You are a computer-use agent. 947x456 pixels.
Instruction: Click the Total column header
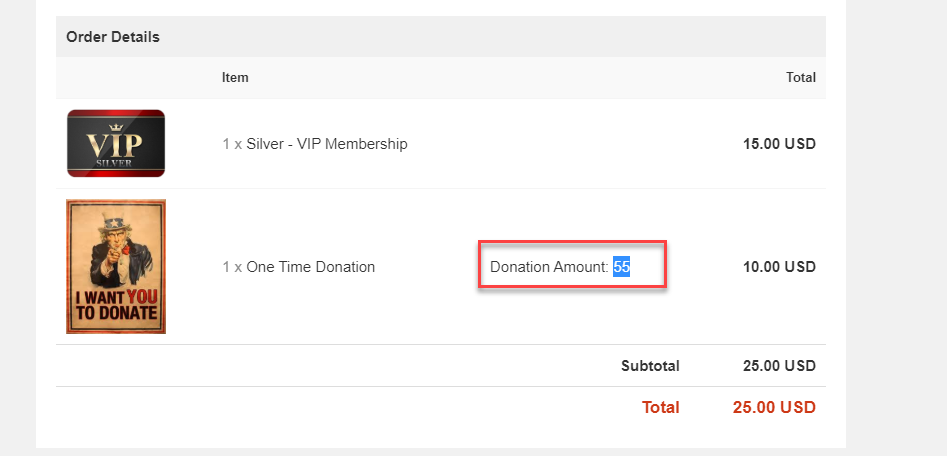point(801,78)
